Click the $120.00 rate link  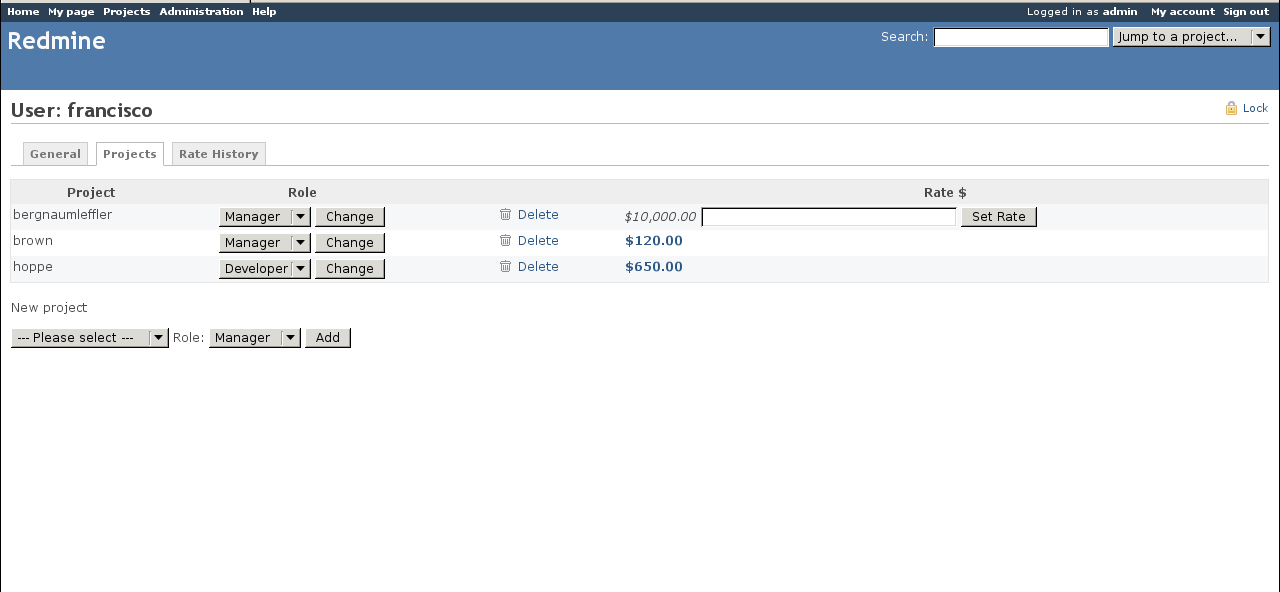point(654,241)
